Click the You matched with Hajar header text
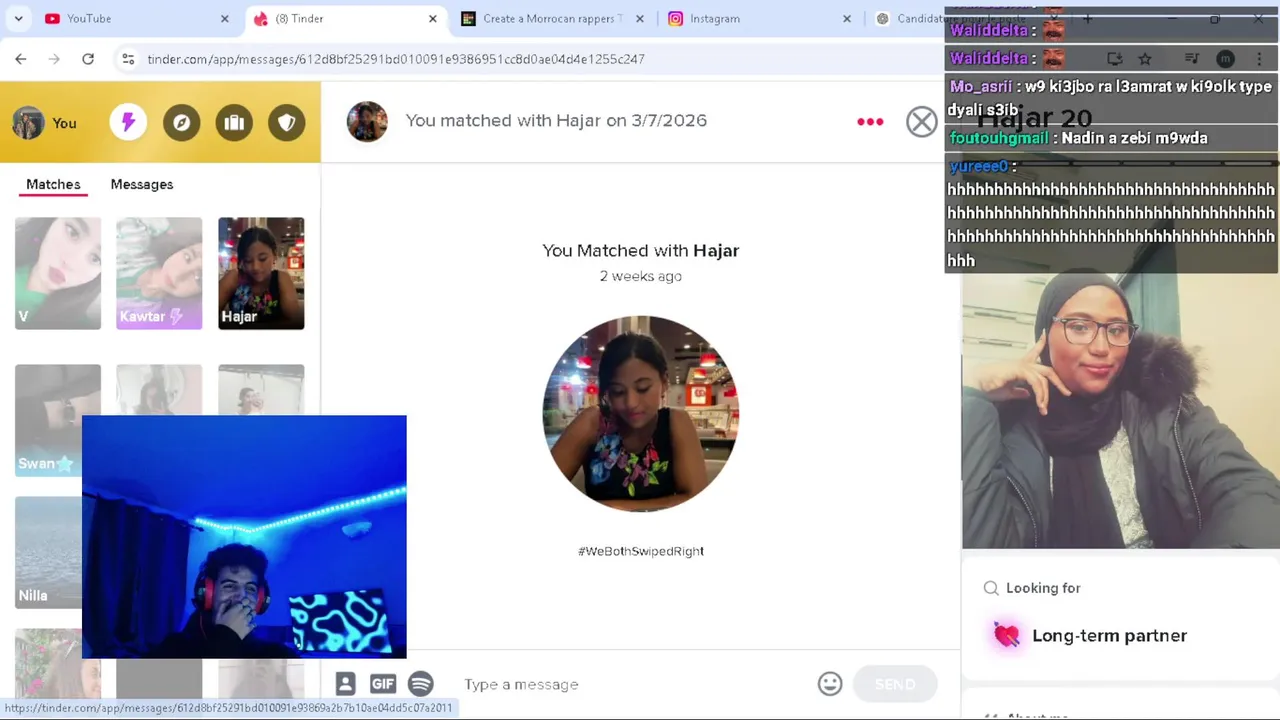The height and width of the screenshot is (720, 1280). [556, 120]
